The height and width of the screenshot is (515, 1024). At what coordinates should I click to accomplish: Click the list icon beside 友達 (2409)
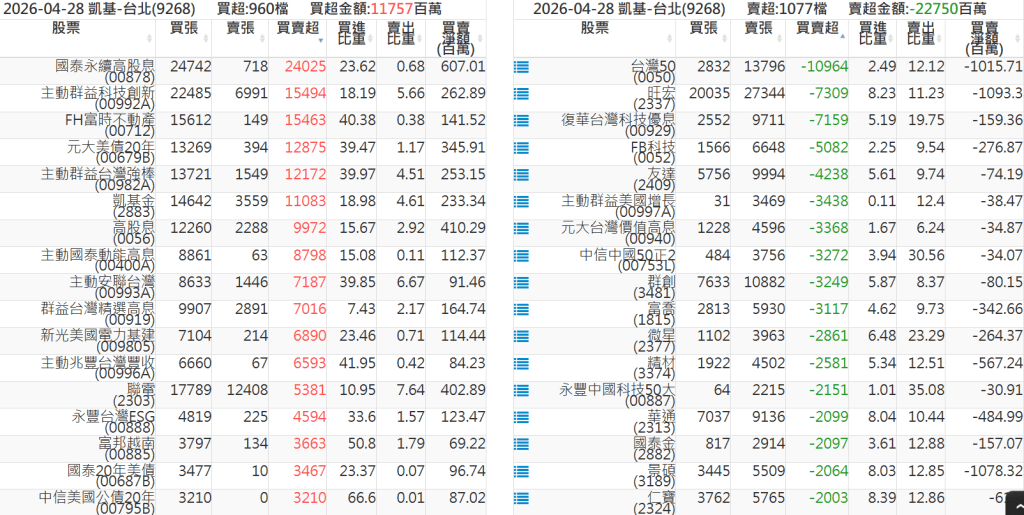tap(521, 175)
